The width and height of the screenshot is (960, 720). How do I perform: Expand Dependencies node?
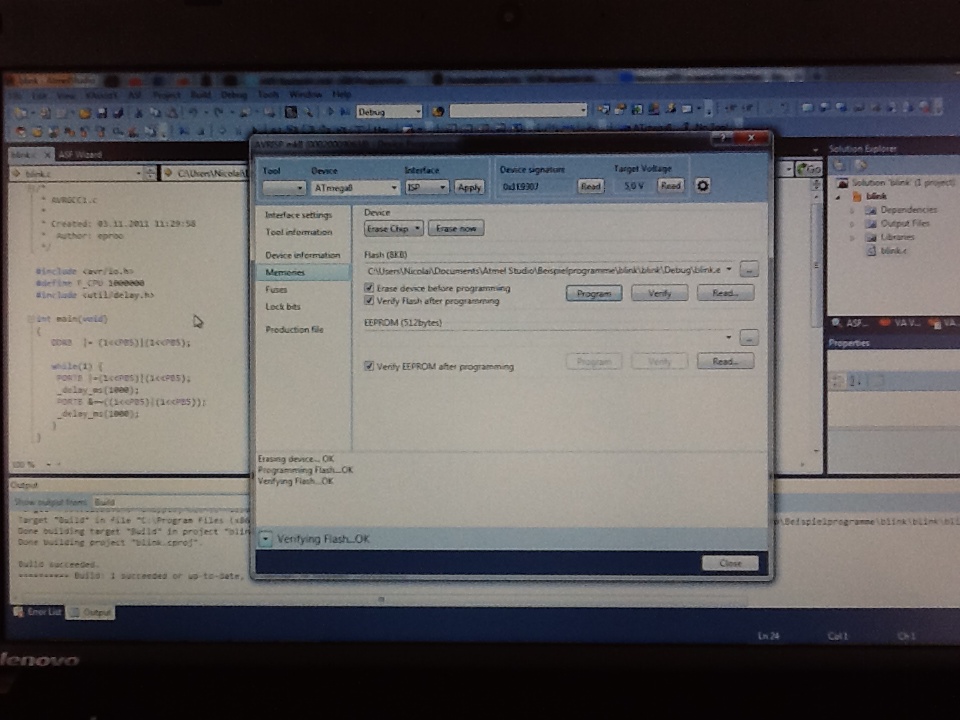click(x=852, y=210)
